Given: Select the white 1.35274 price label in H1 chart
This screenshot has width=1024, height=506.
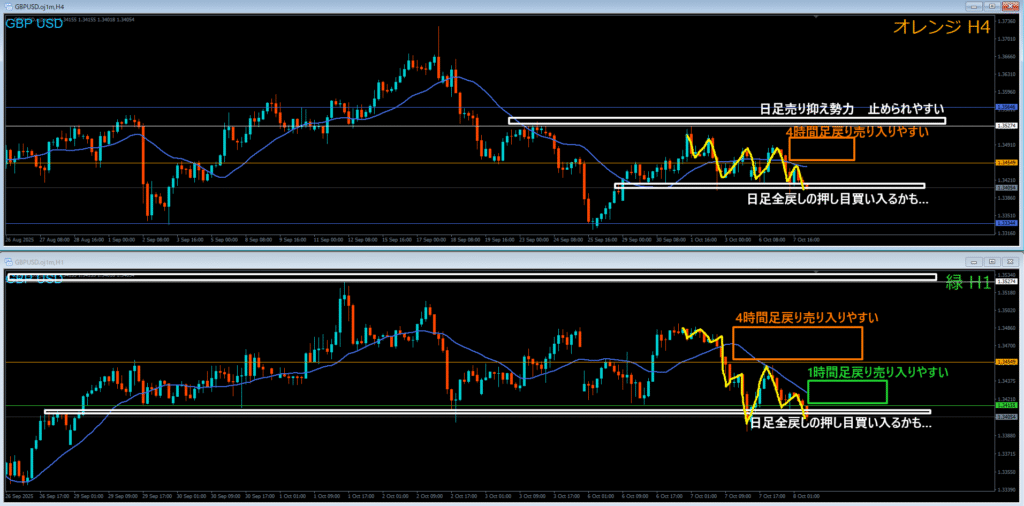Looking at the screenshot, I should [x=1005, y=281].
